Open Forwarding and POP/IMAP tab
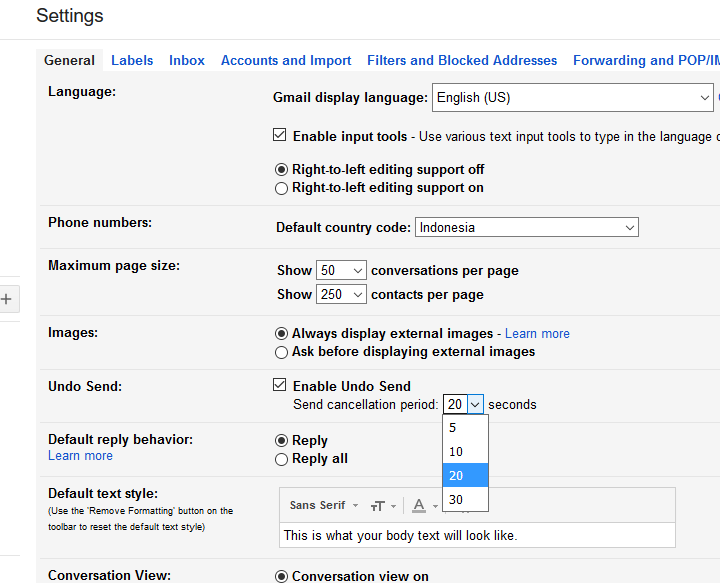 point(647,60)
